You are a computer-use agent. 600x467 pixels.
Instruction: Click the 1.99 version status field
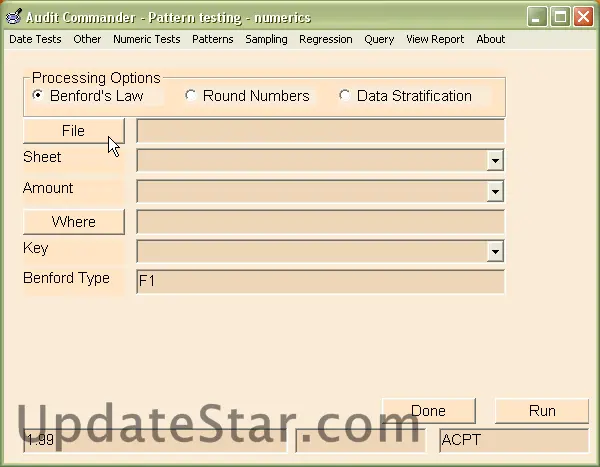point(155,440)
